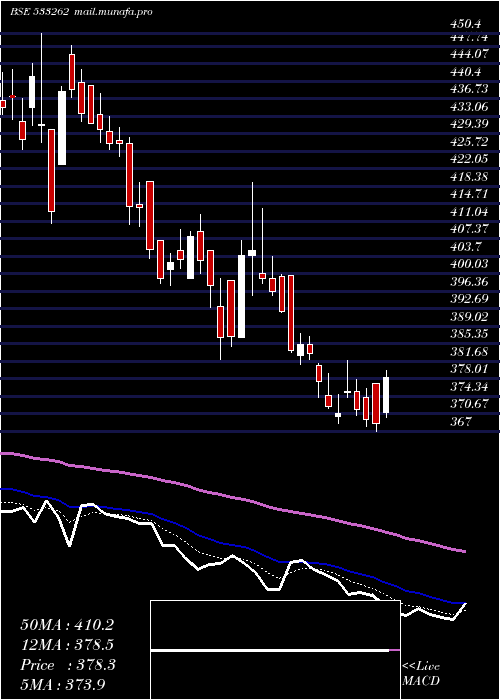Click the MACD white signal line in box
Image resolution: width=500 pixels, height=700 pixels.
tap(270, 650)
